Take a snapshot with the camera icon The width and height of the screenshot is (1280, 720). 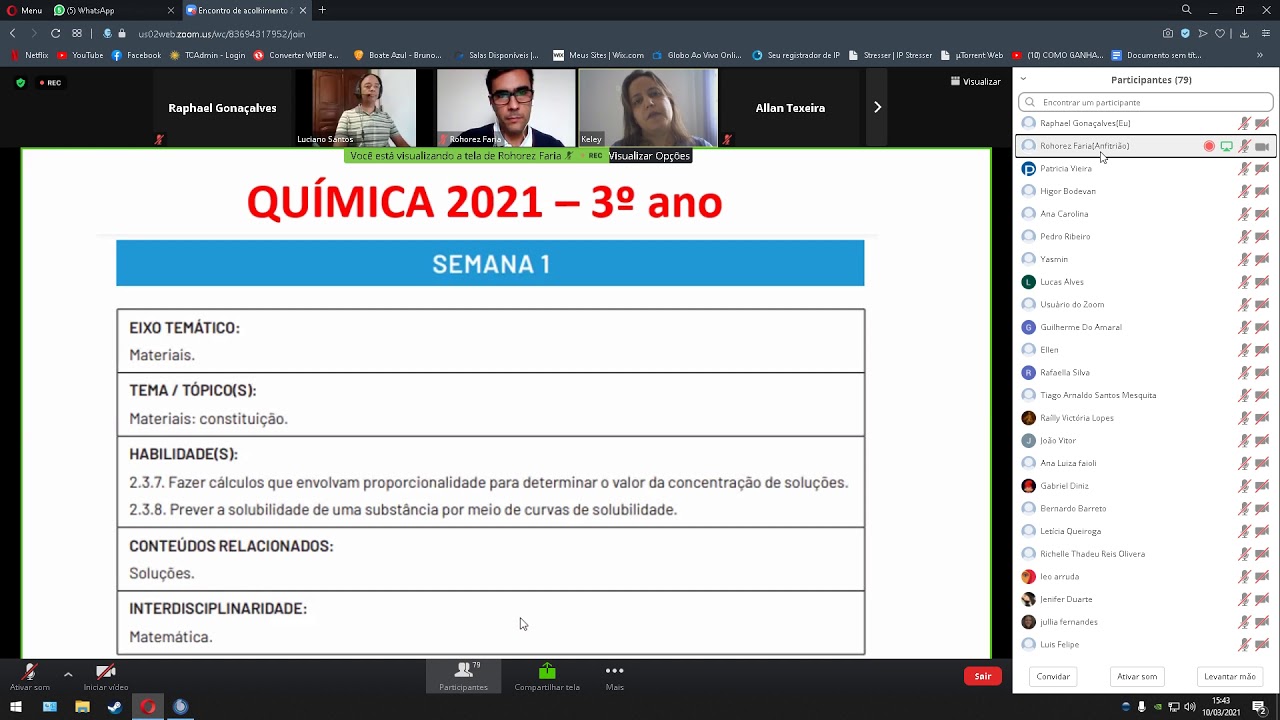tap(1167, 33)
